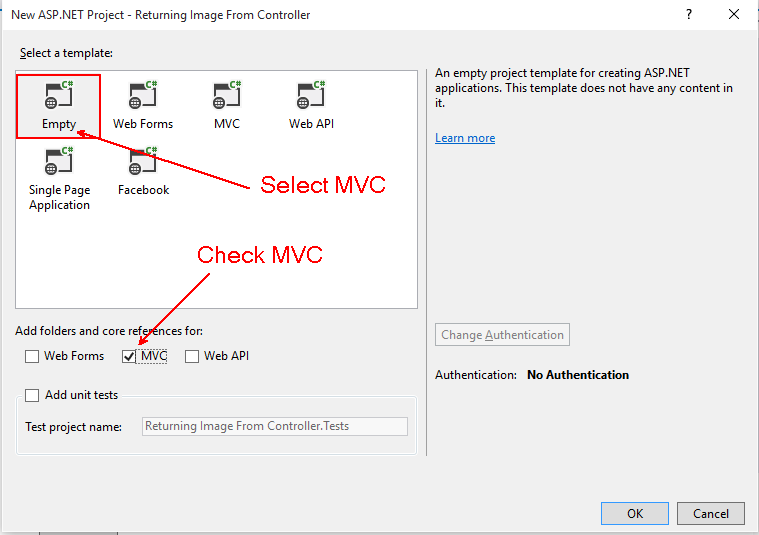759x535 pixels.
Task: Click the Empty template label text
Action: (x=59, y=124)
